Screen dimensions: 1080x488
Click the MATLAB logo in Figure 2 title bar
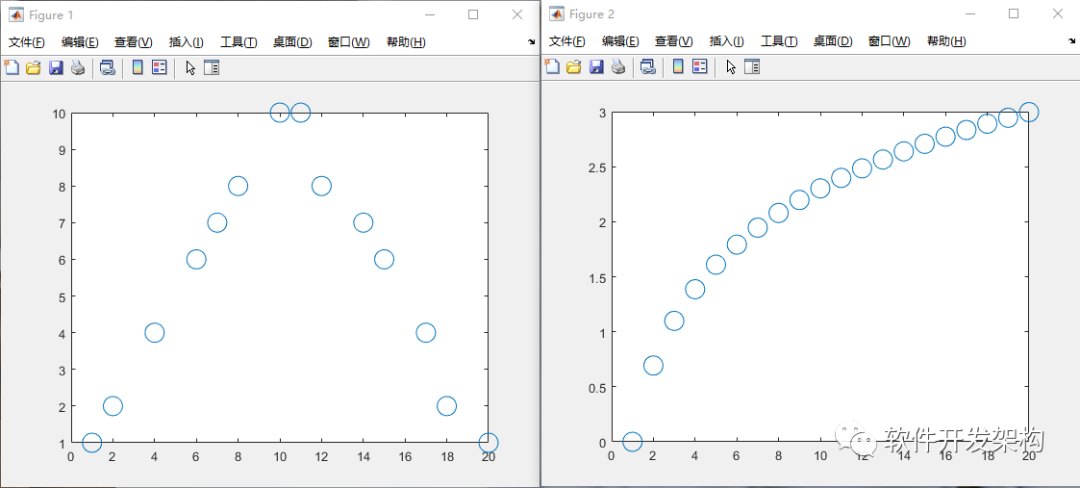point(556,14)
